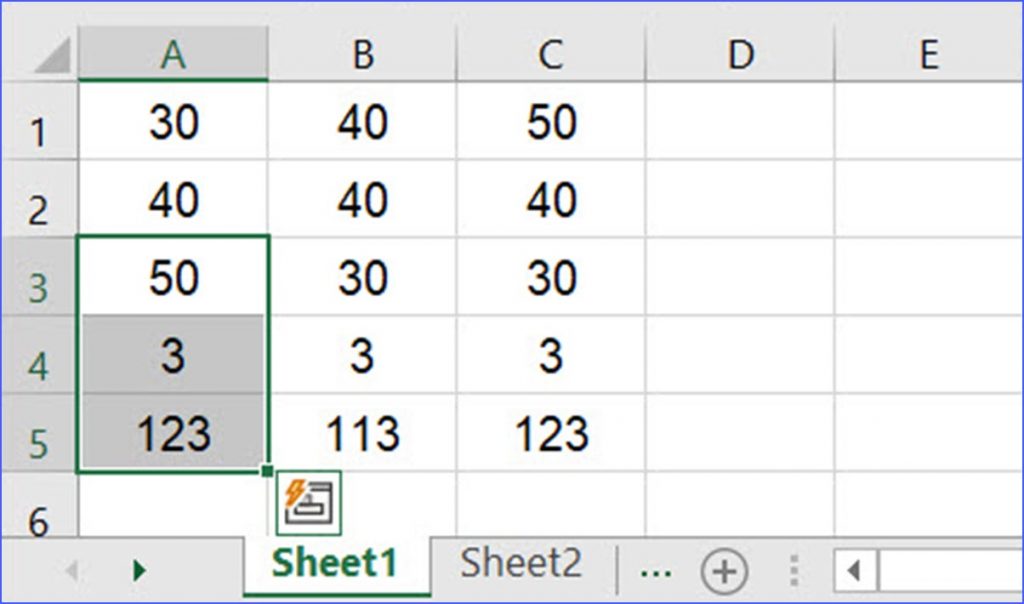Select the cell with value 30 in A1
1024x604 pixels.
pyautogui.click(x=173, y=121)
